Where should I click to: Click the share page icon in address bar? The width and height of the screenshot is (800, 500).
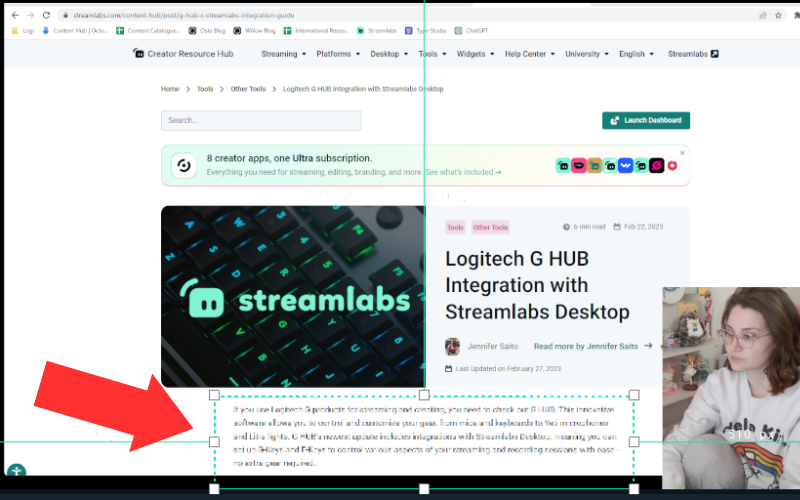[x=763, y=15]
